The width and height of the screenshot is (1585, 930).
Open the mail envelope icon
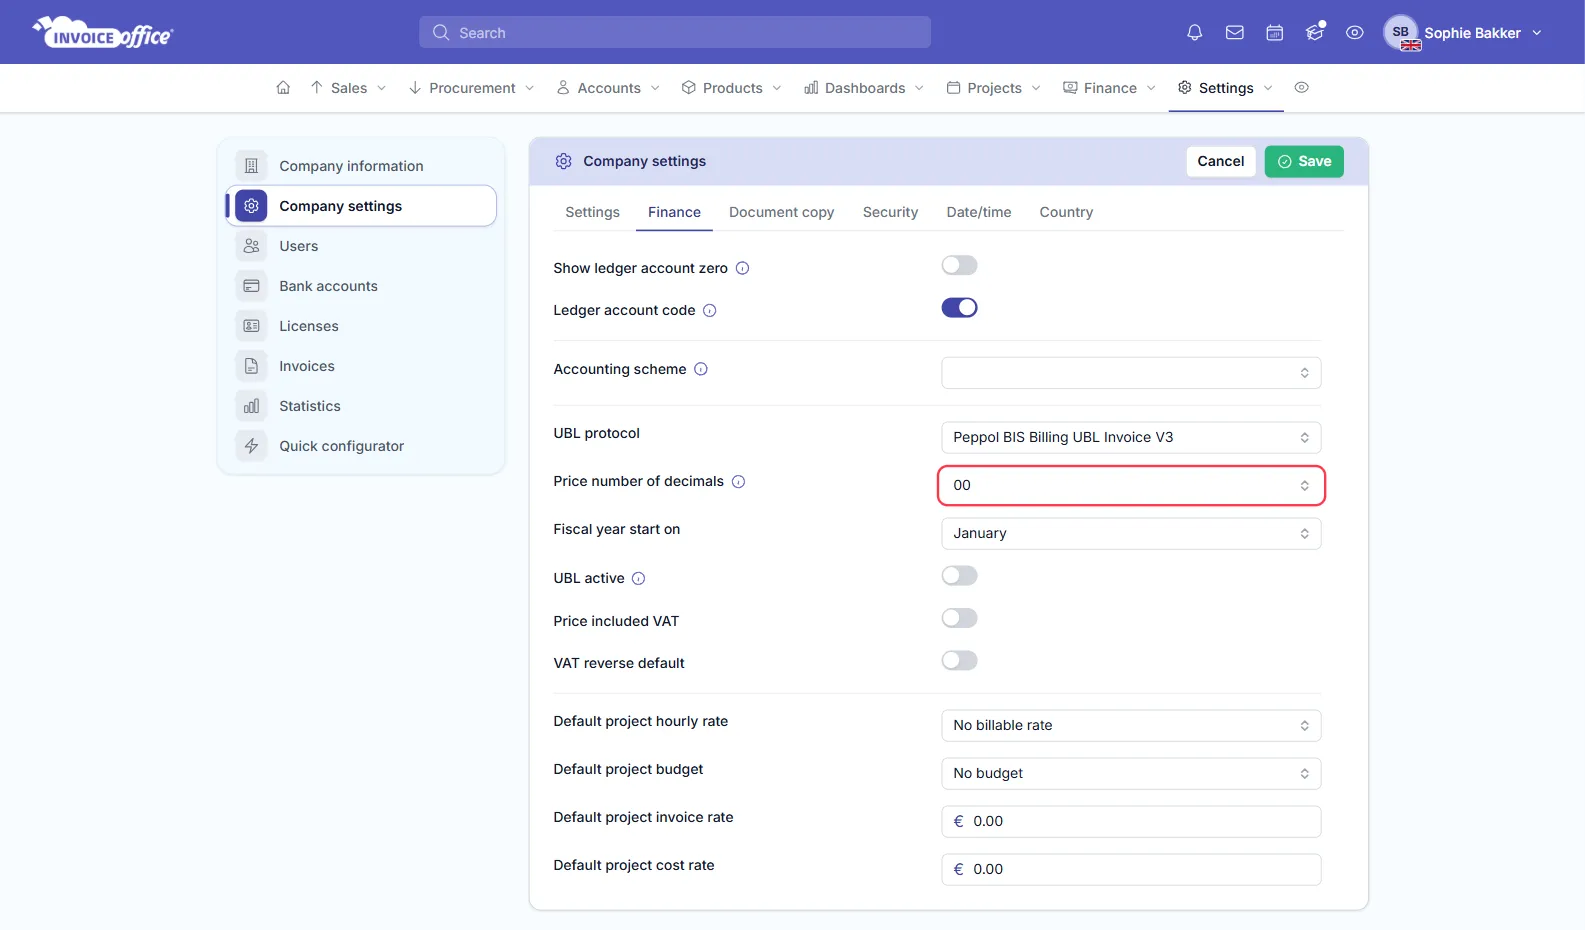point(1235,33)
